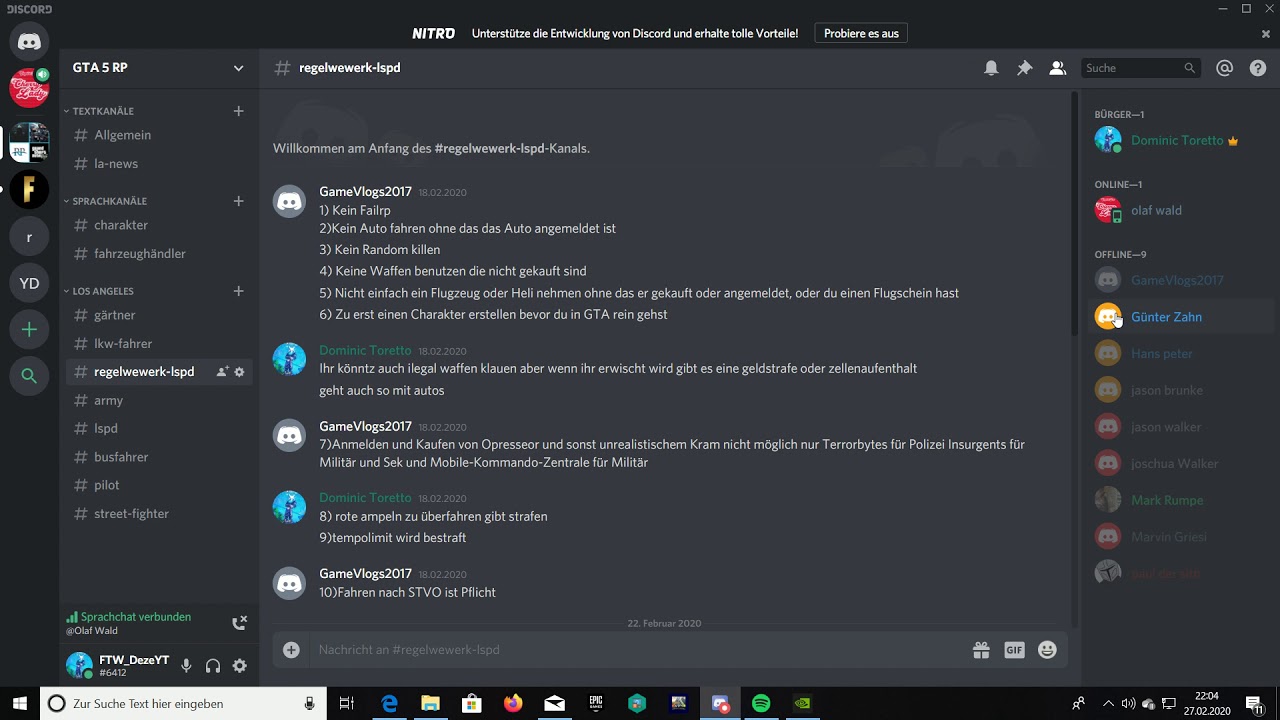The height and width of the screenshot is (720, 1280).
Task: Show pinned messages with pin icon
Action: coord(1024,68)
